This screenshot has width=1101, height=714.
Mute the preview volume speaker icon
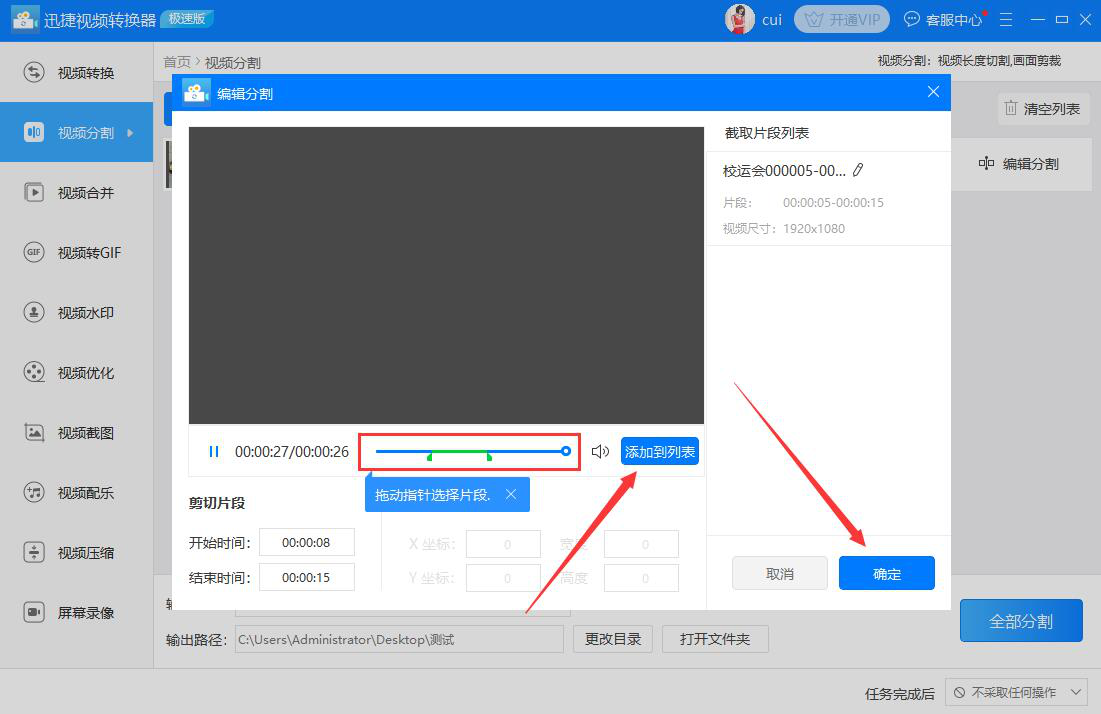tap(600, 451)
